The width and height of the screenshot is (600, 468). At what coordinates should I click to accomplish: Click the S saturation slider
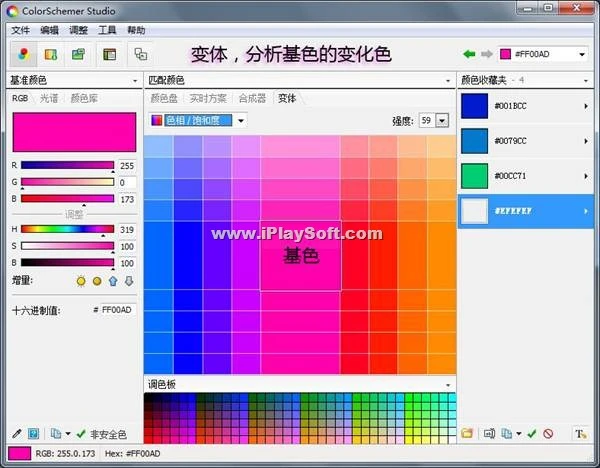(67, 246)
